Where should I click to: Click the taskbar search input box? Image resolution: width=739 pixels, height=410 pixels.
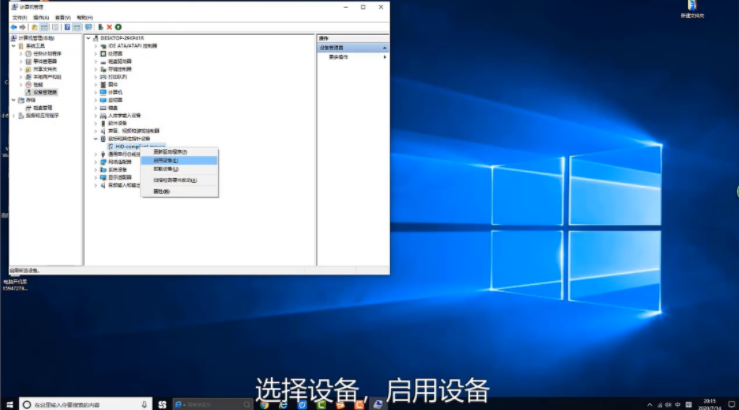click(86, 404)
